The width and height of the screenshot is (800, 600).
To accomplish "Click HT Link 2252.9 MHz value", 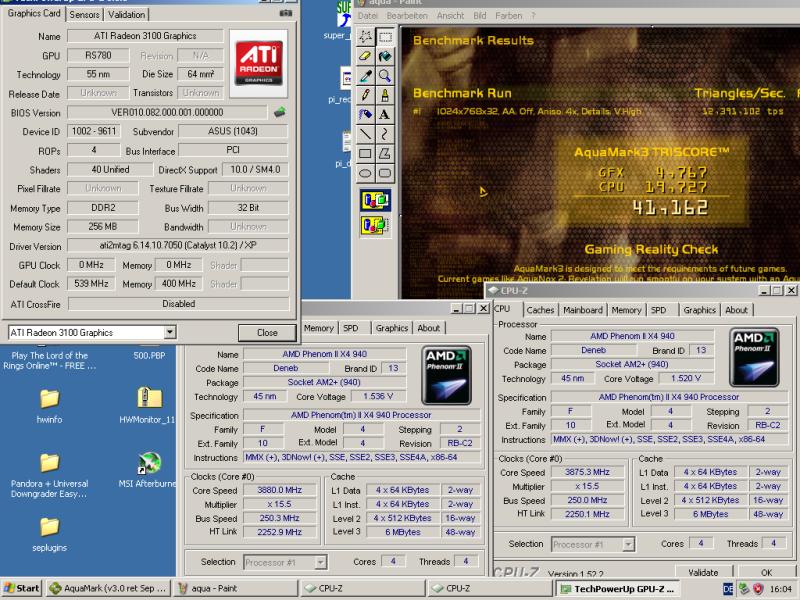I will click(279, 532).
